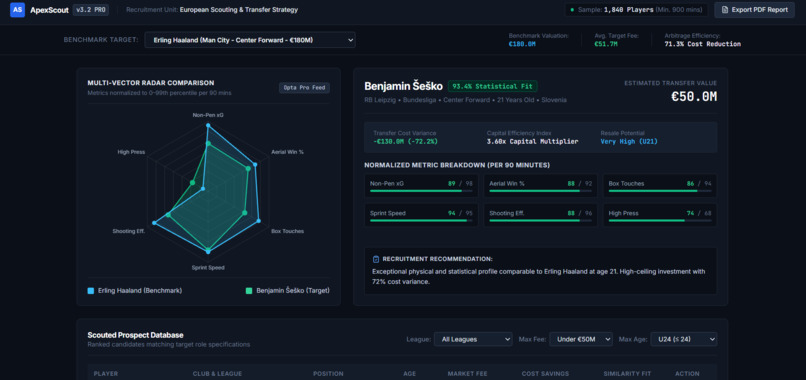Click the €51.7M average target fee
This screenshot has height=380, width=806.
pos(606,44)
